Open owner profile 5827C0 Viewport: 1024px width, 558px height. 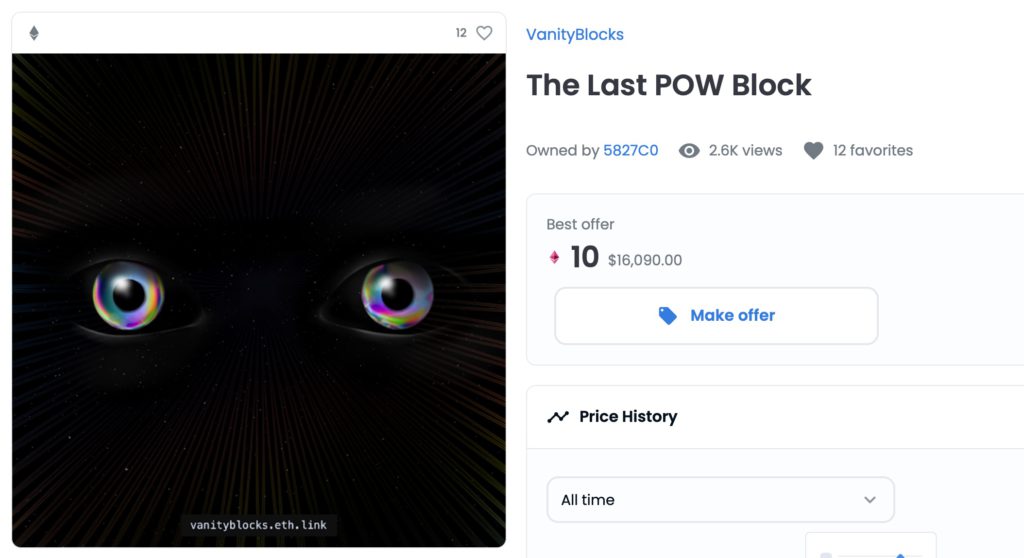coord(631,151)
